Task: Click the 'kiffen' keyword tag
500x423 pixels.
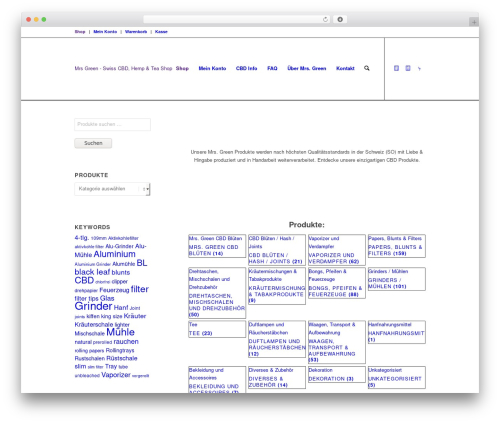Action: (x=93, y=316)
